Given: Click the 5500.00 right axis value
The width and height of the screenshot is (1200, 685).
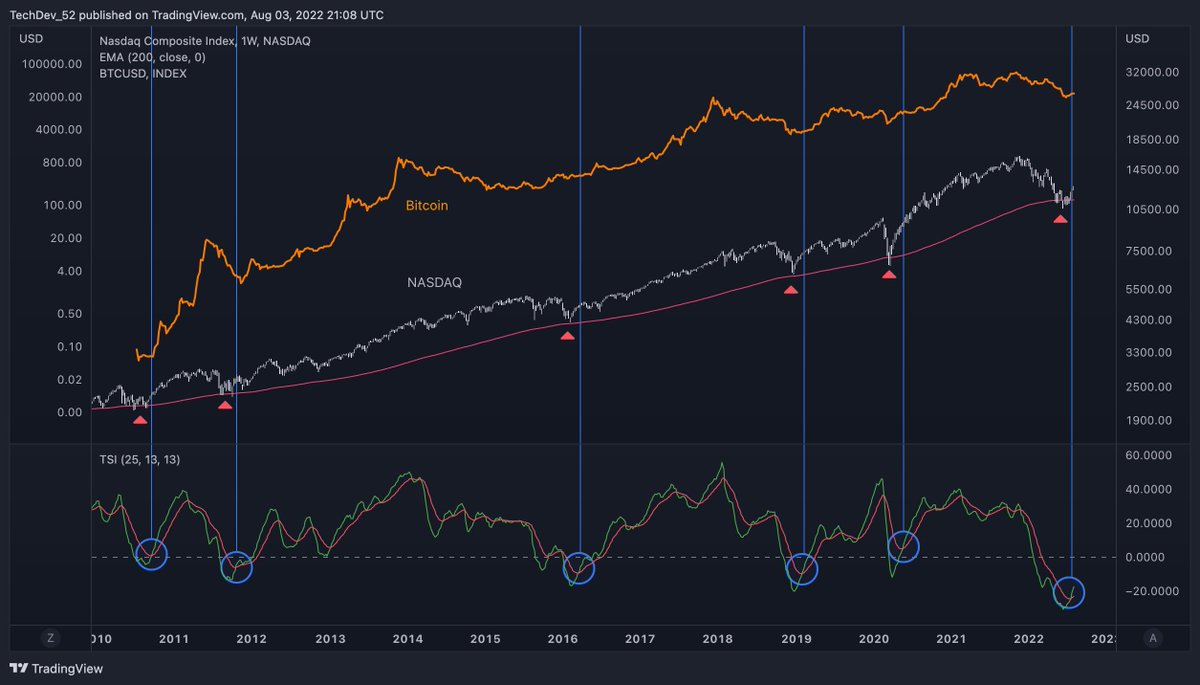Looking at the screenshot, I should (x=1146, y=289).
